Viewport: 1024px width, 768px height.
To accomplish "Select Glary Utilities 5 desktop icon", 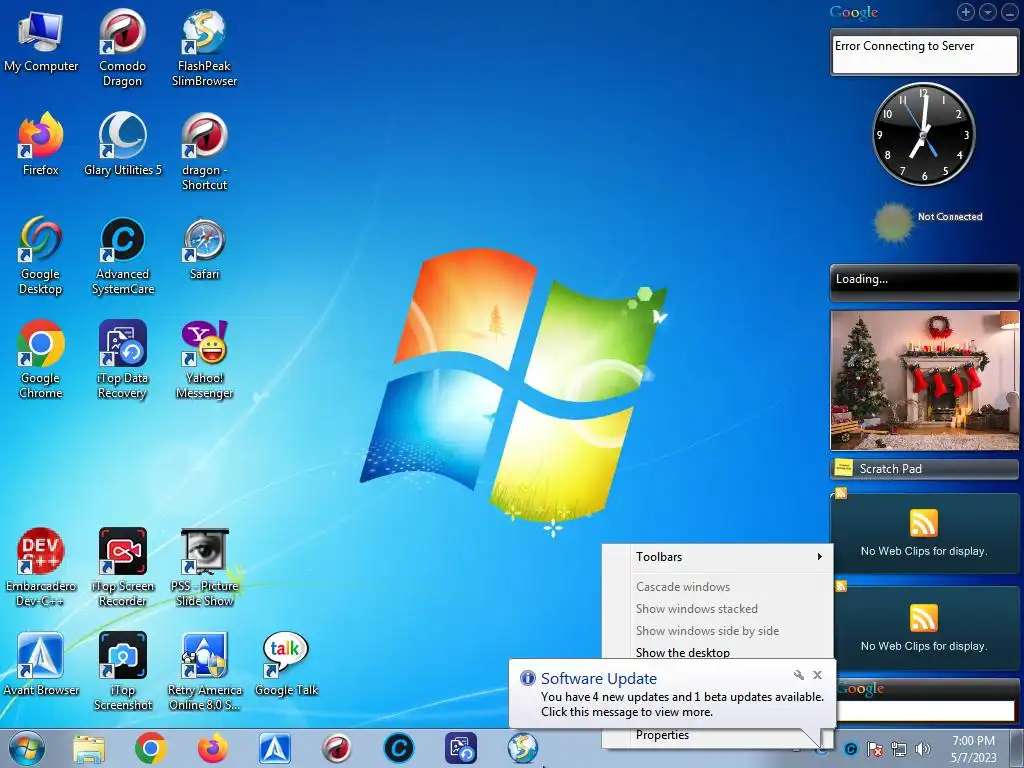I will click(x=122, y=144).
